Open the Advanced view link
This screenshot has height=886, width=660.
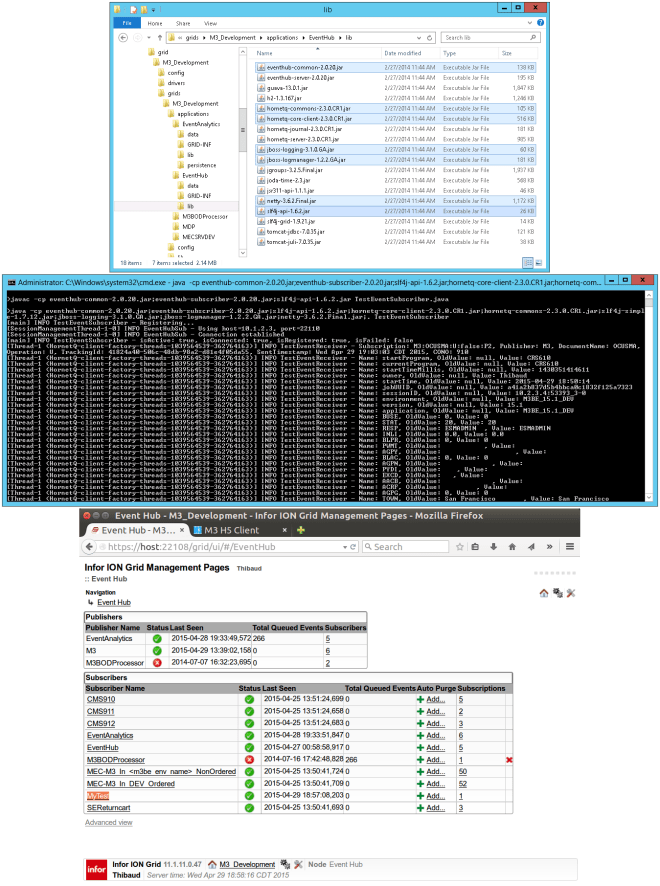pos(108,822)
